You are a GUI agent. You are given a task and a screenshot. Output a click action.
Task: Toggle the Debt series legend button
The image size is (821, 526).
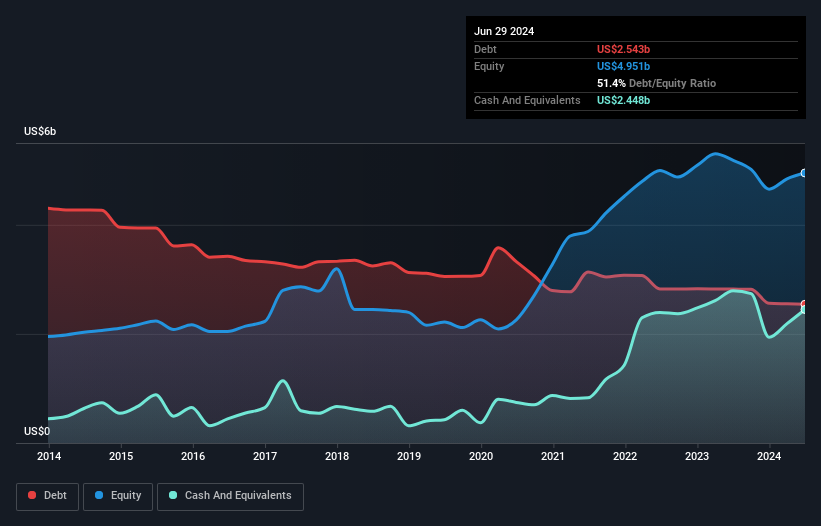48,496
